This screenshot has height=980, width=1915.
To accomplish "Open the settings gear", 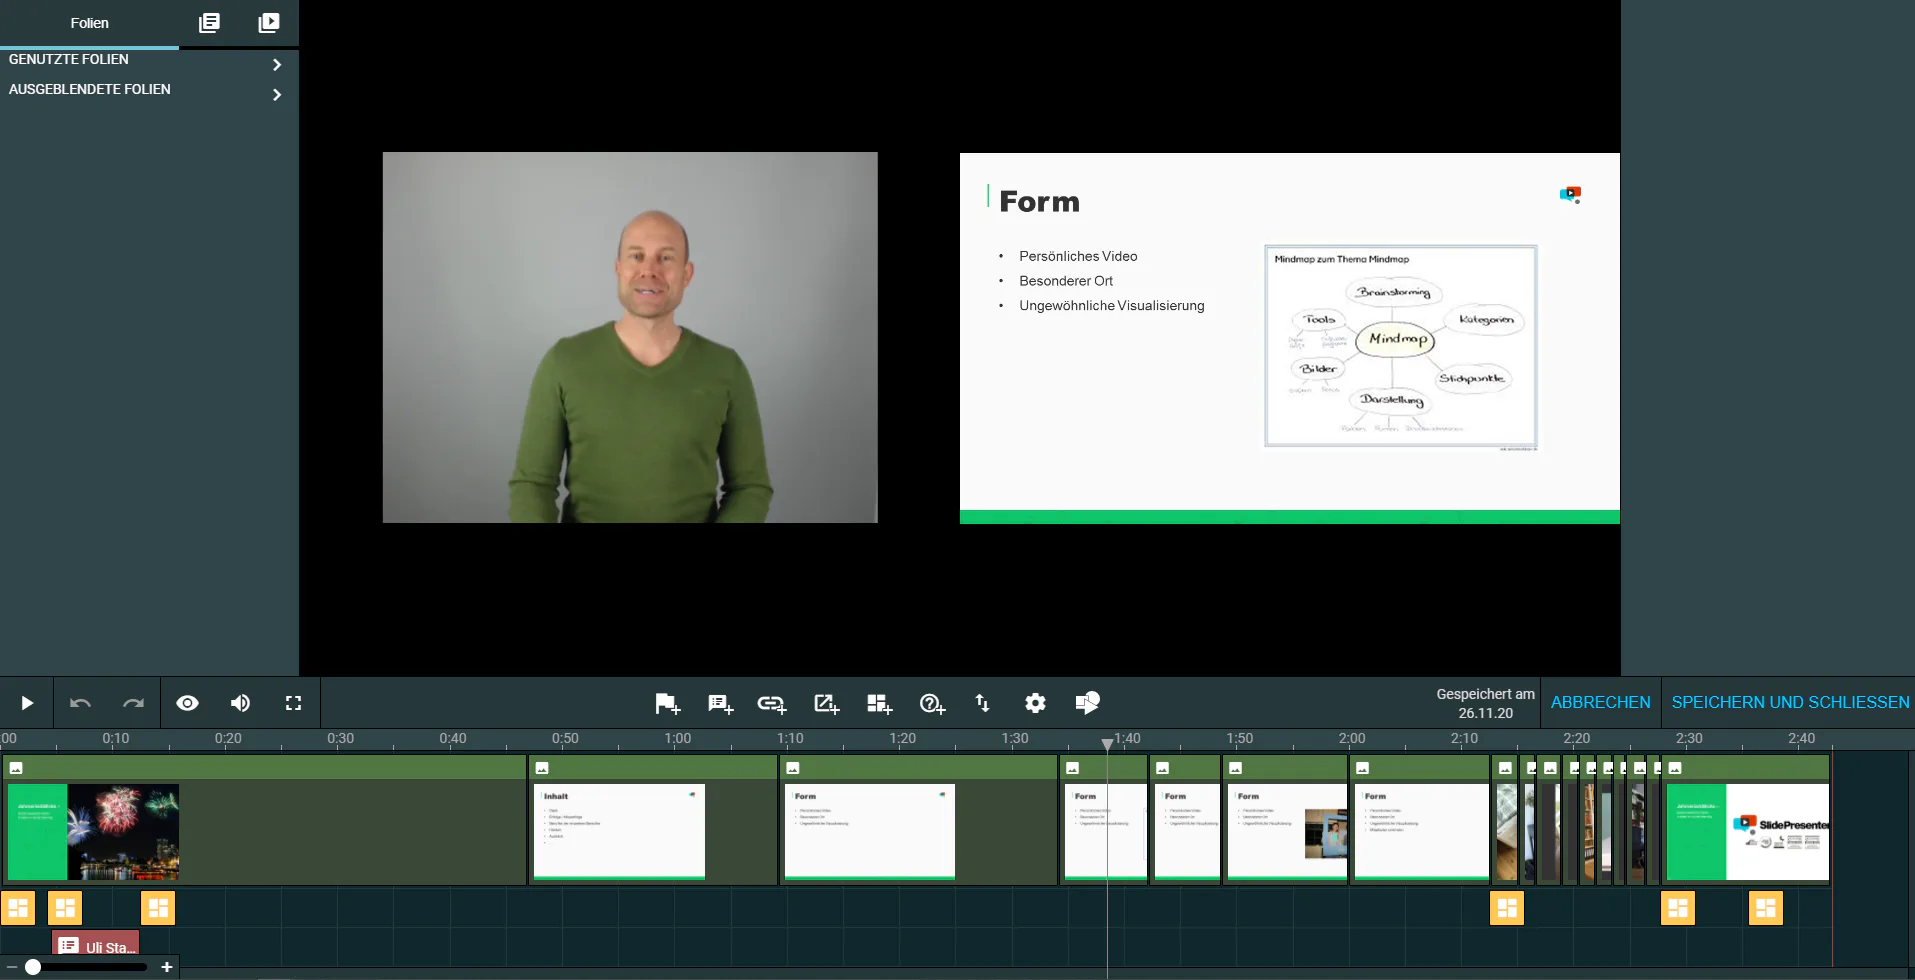I will tap(1035, 703).
